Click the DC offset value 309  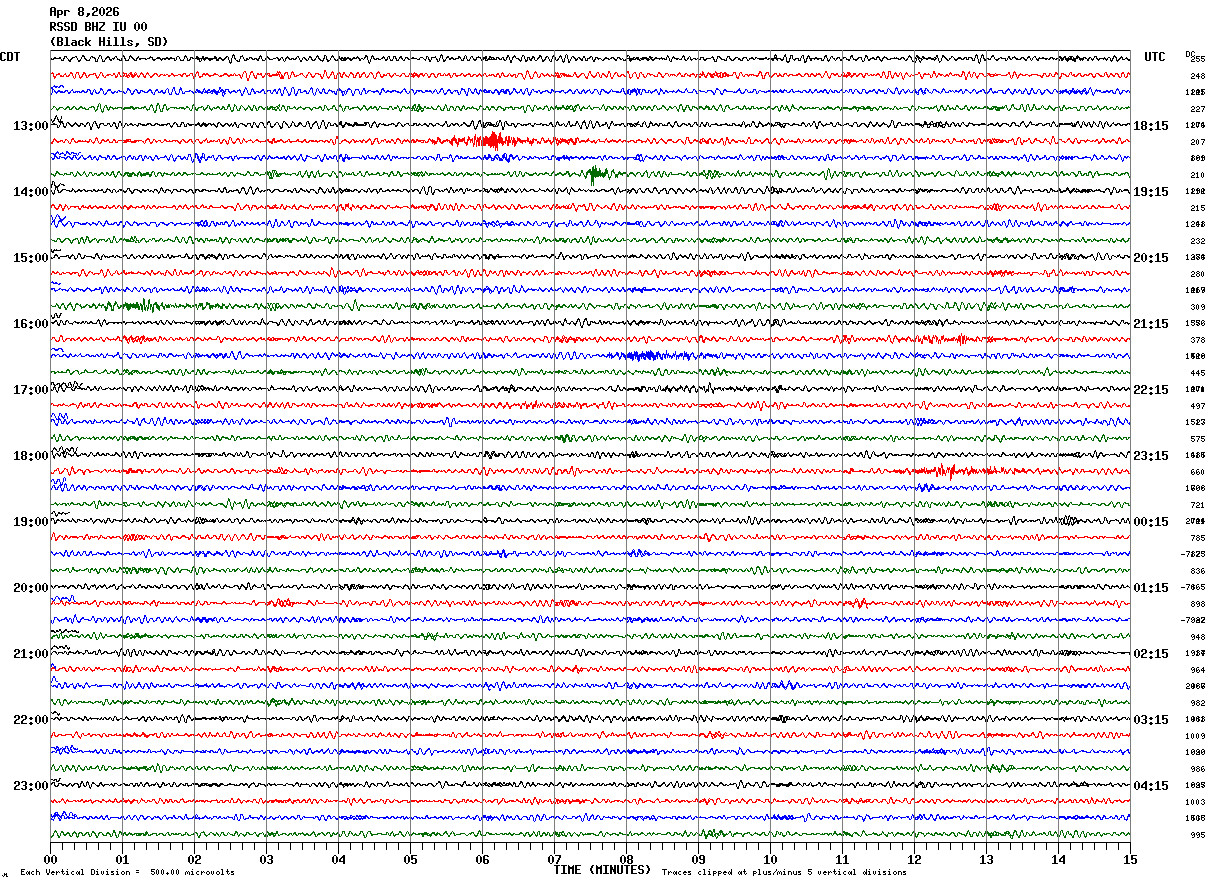pyautogui.click(x=1197, y=307)
